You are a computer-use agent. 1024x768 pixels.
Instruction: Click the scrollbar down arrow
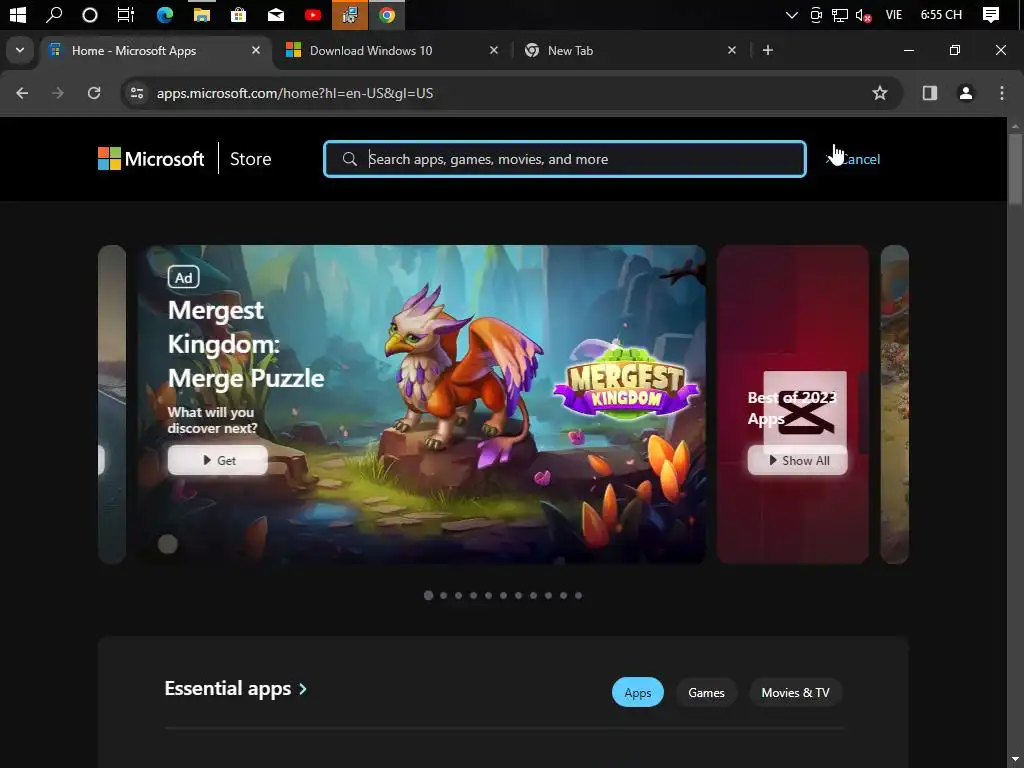coord(1015,761)
